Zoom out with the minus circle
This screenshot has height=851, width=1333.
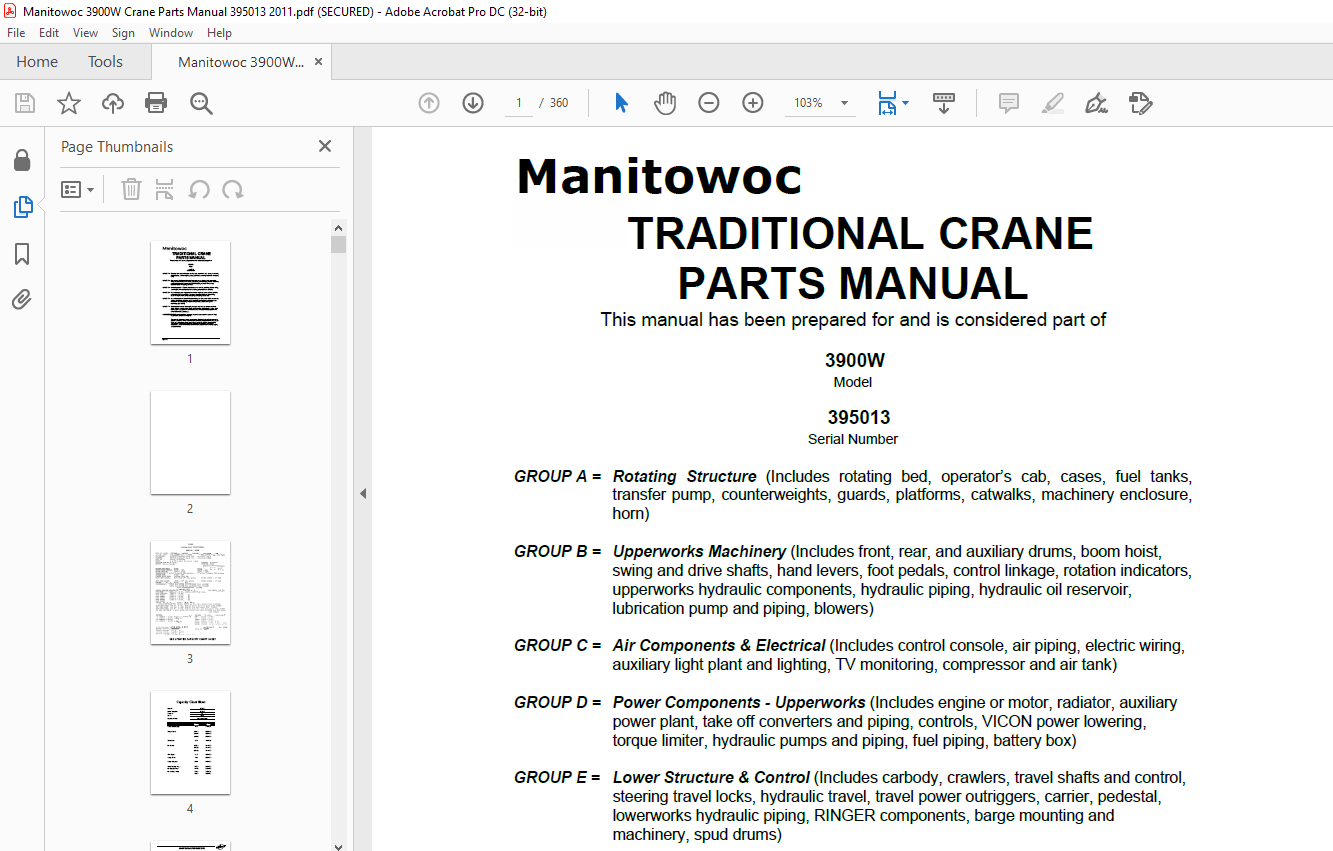709,103
